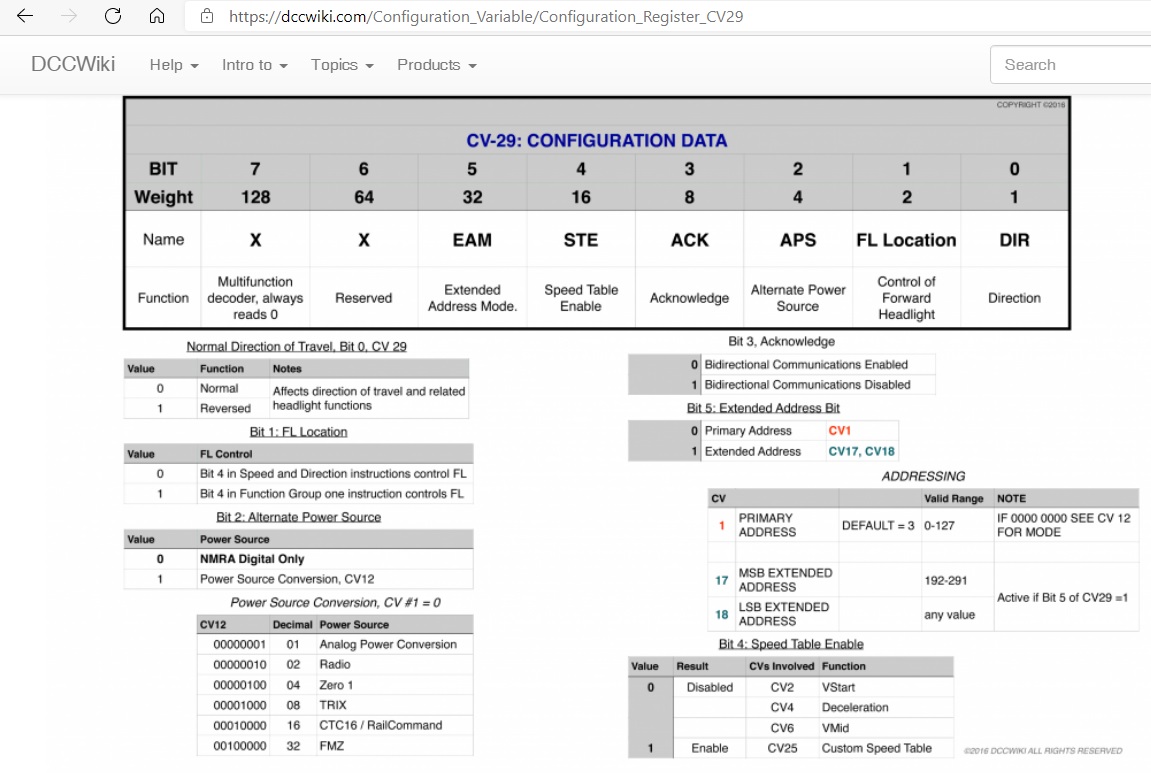1151x773 pixels.
Task: Click the 'CV25' cell in the Enable row
Action: coord(782,748)
